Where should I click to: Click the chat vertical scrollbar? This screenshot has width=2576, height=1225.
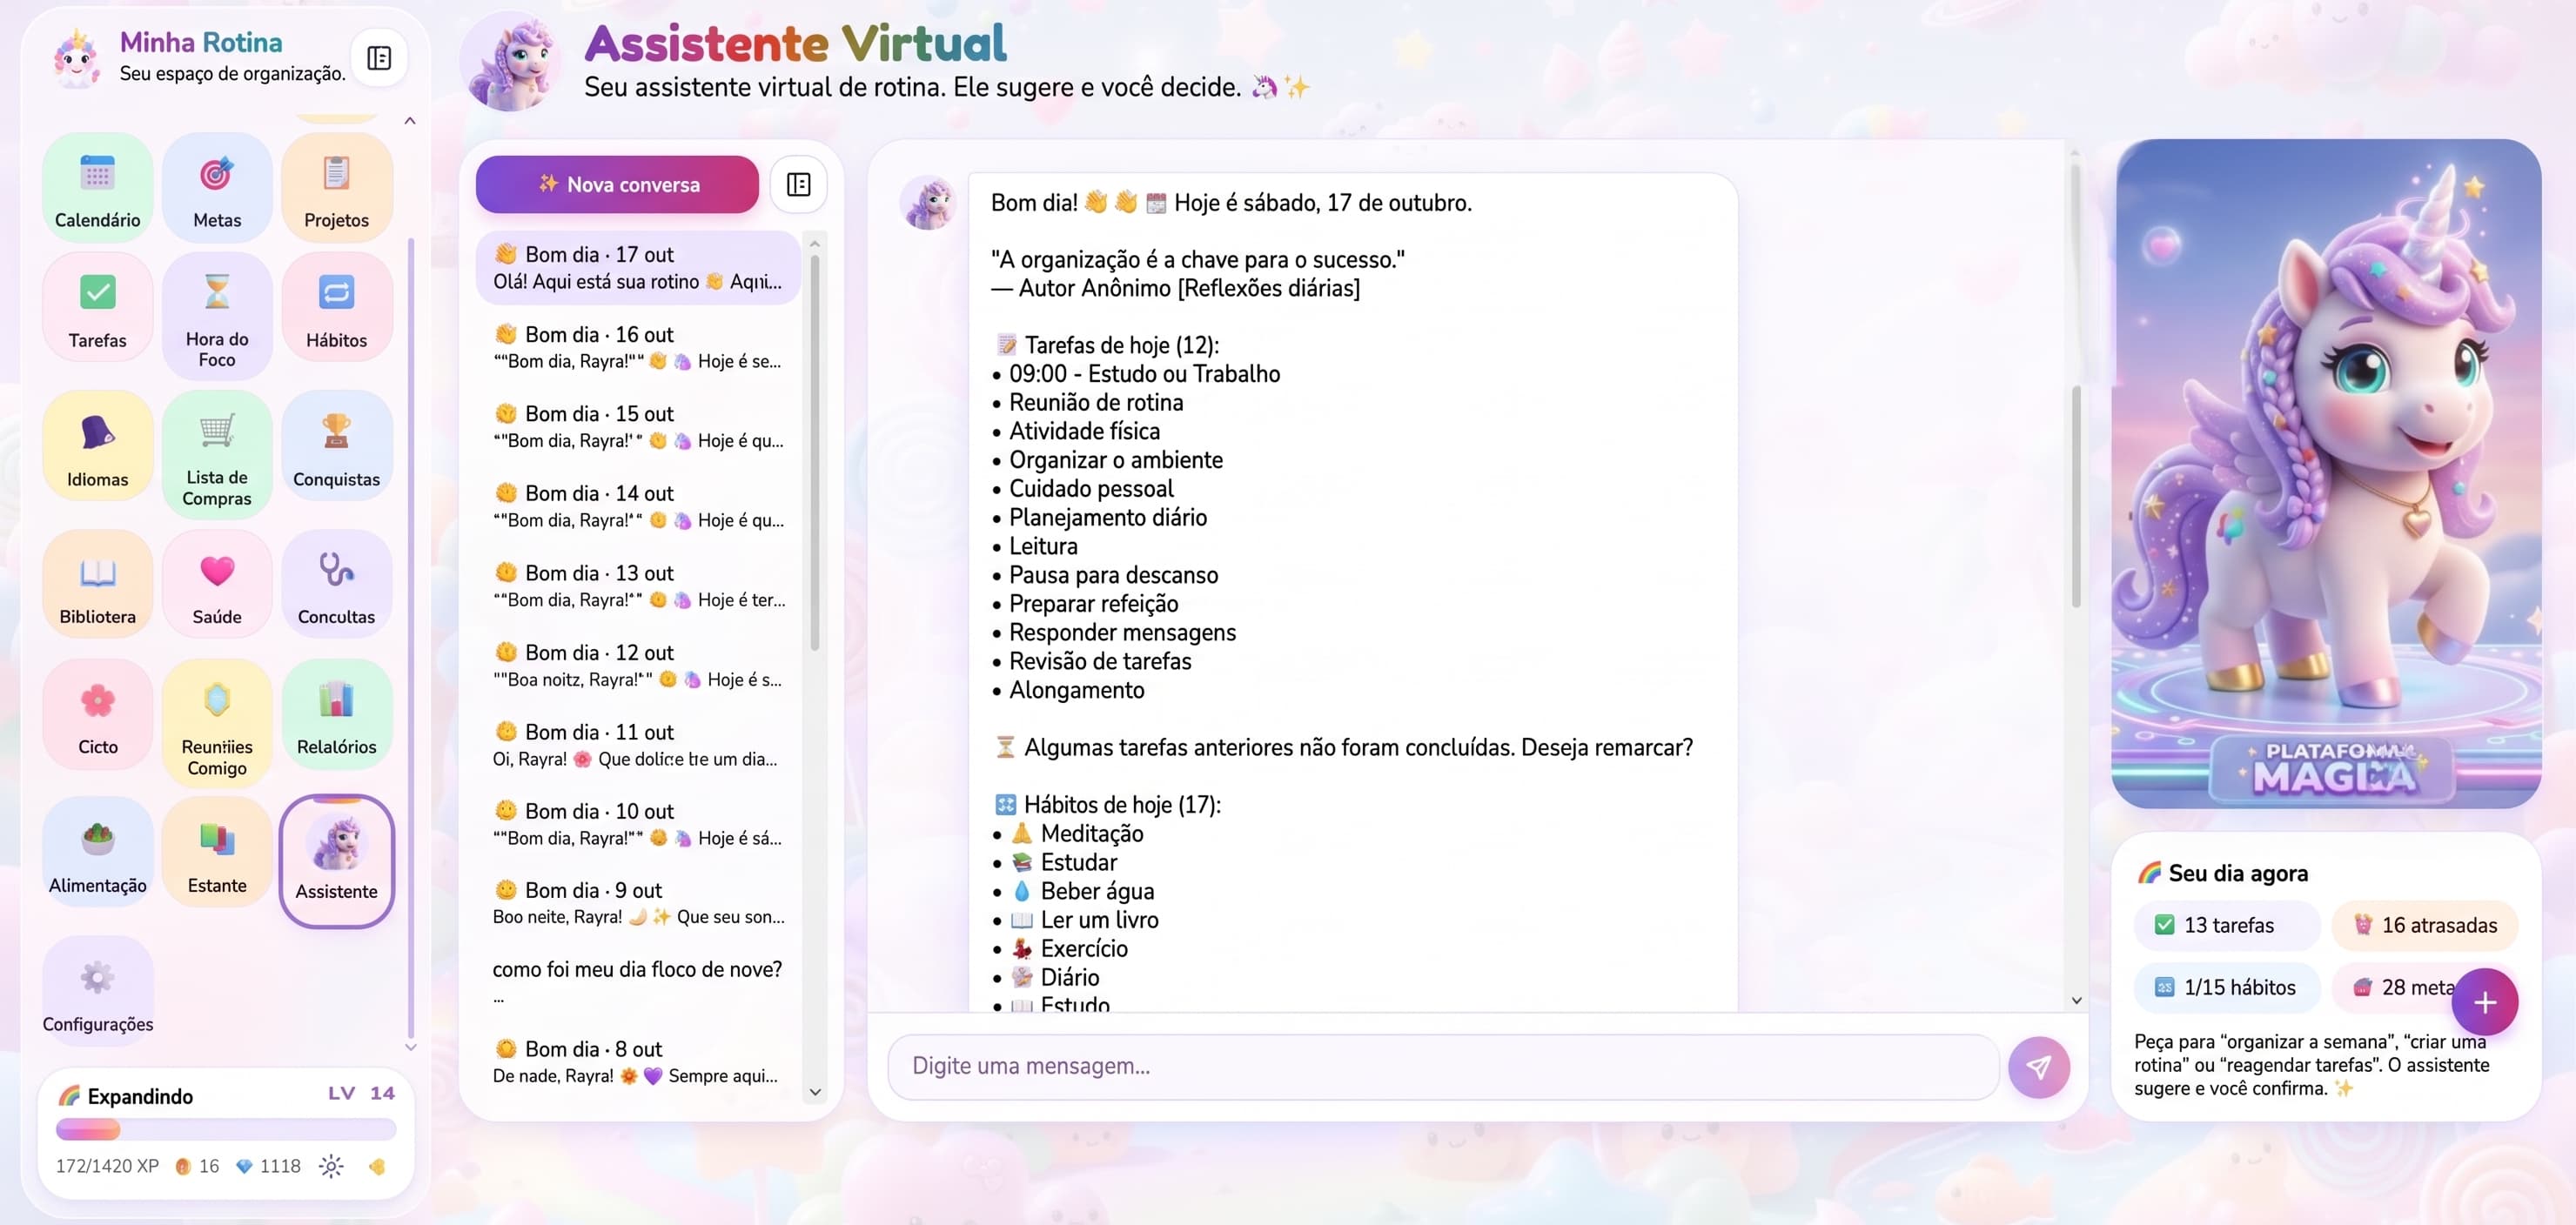pyautogui.click(x=2076, y=495)
